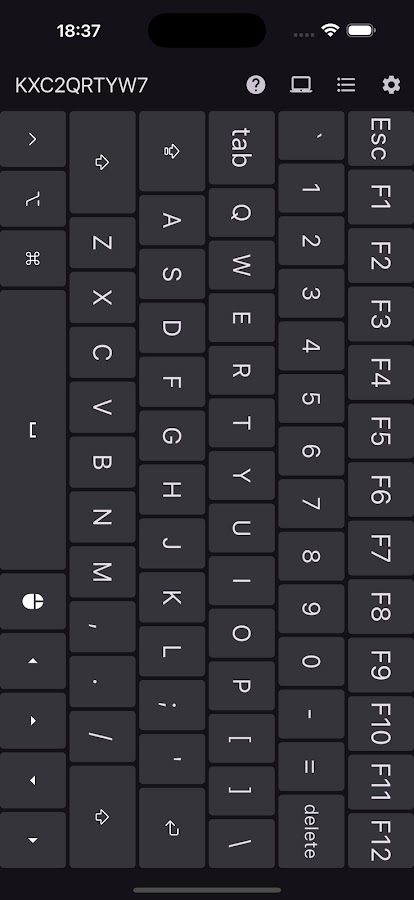Tap the F5 function key
The image size is (414, 900).
381,431
